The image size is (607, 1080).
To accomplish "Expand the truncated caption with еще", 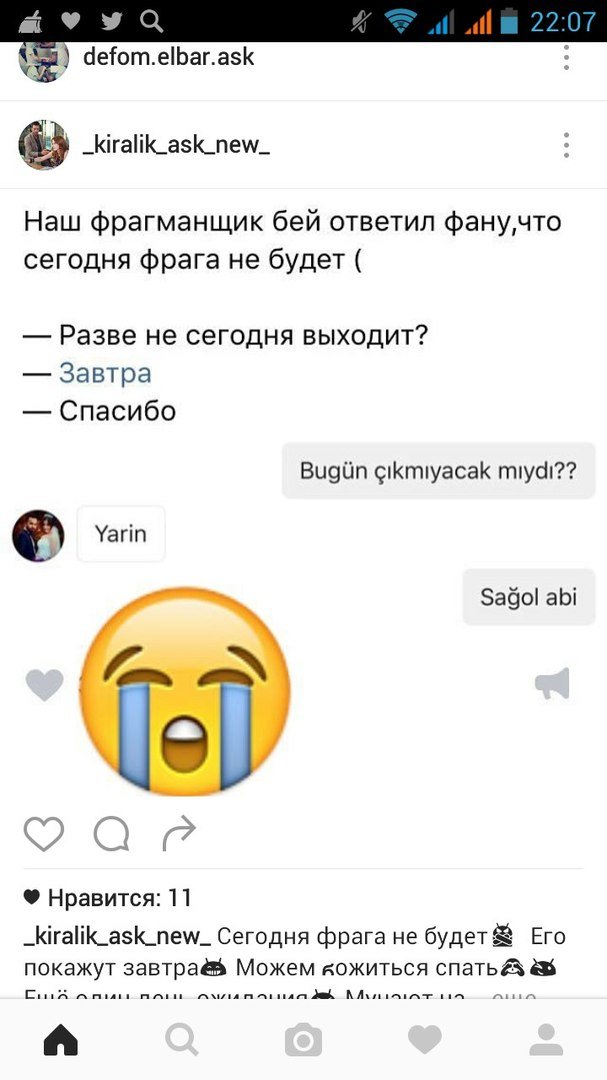I will [x=514, y=995].
